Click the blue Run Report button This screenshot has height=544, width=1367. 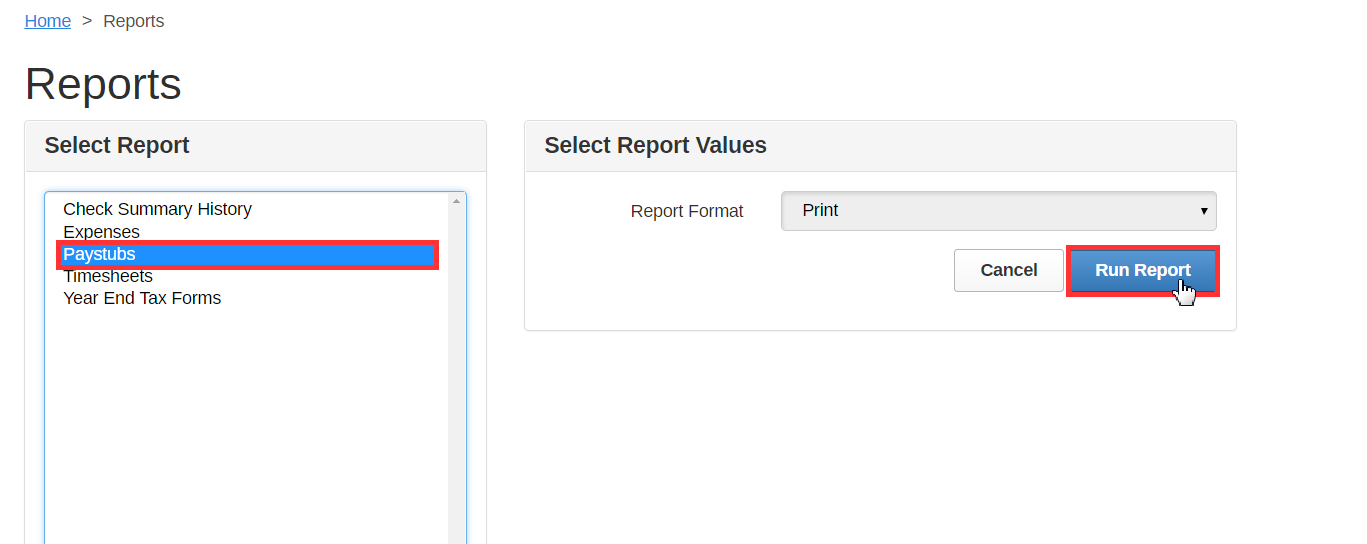(1142, 270)
